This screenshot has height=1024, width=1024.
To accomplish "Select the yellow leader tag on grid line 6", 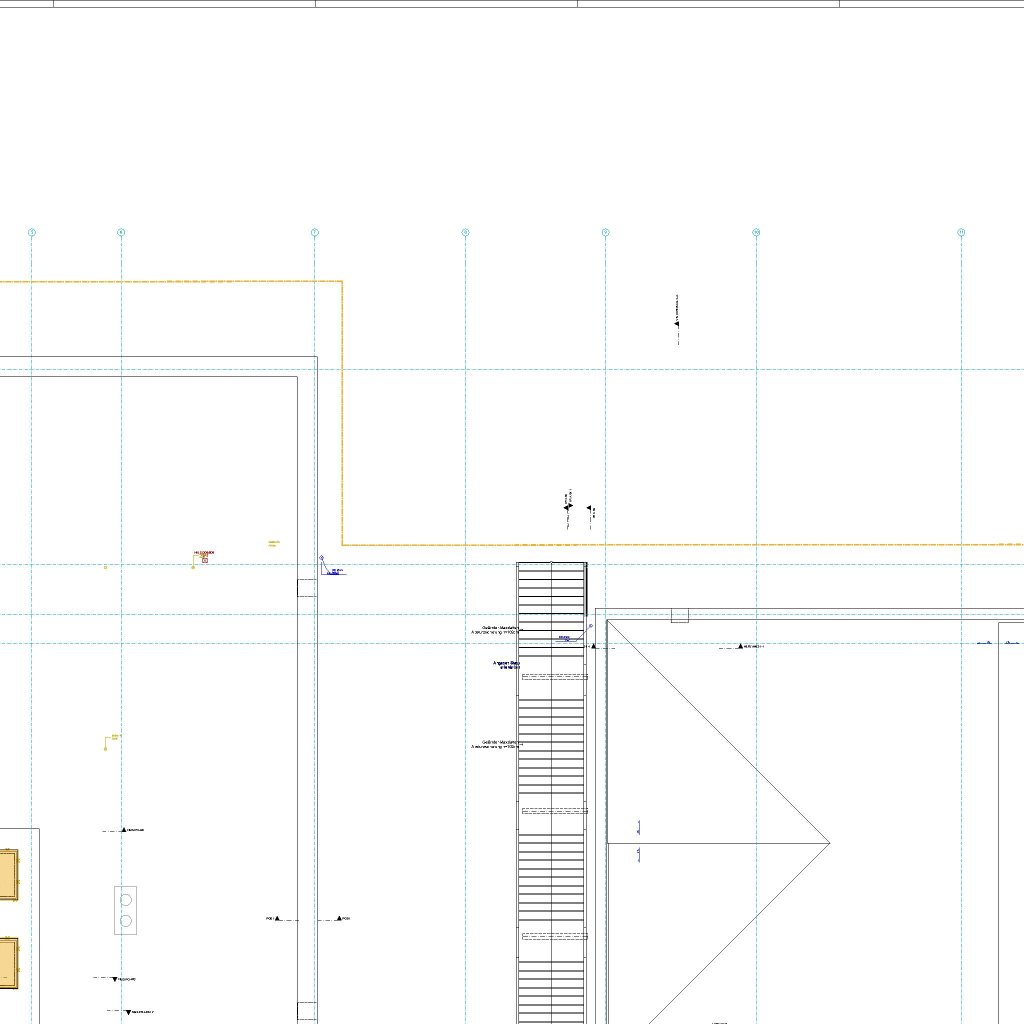I will click(x=112, y=739).
